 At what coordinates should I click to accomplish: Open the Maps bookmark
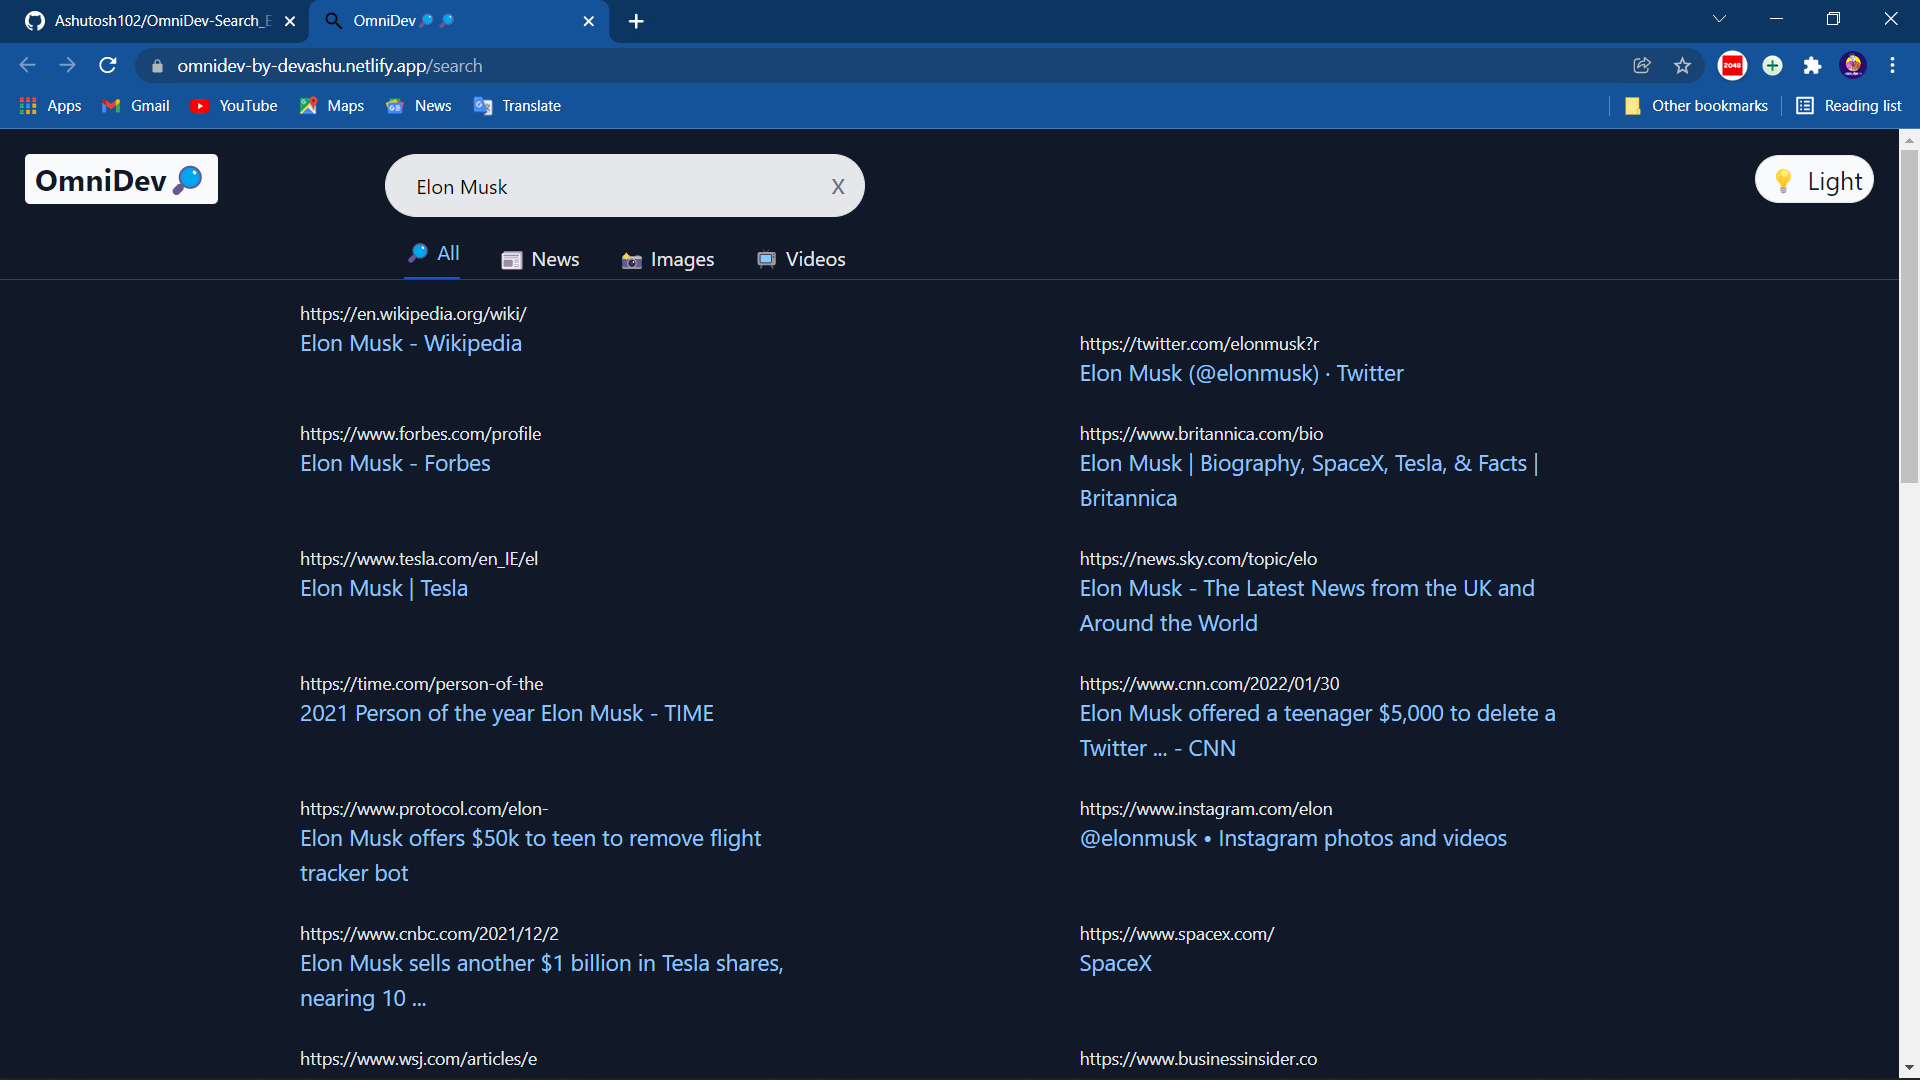point(332,106)
